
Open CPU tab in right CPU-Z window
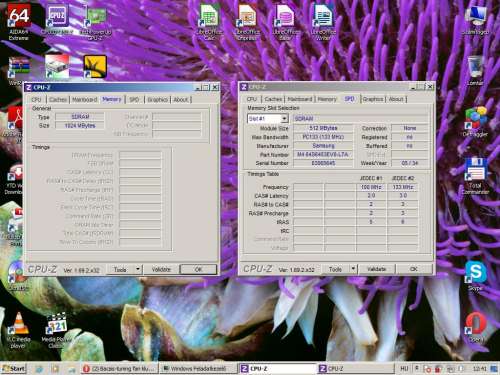(x=252, y=99)
